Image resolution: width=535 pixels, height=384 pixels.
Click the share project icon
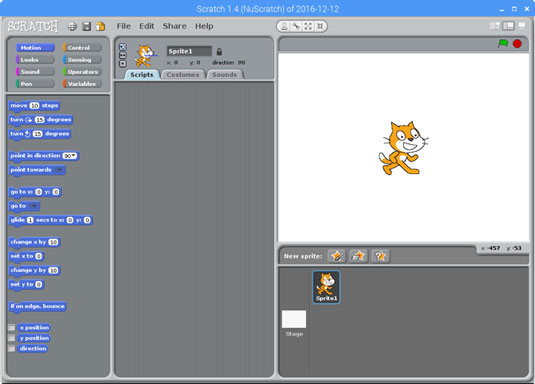[x=100, y=27]
